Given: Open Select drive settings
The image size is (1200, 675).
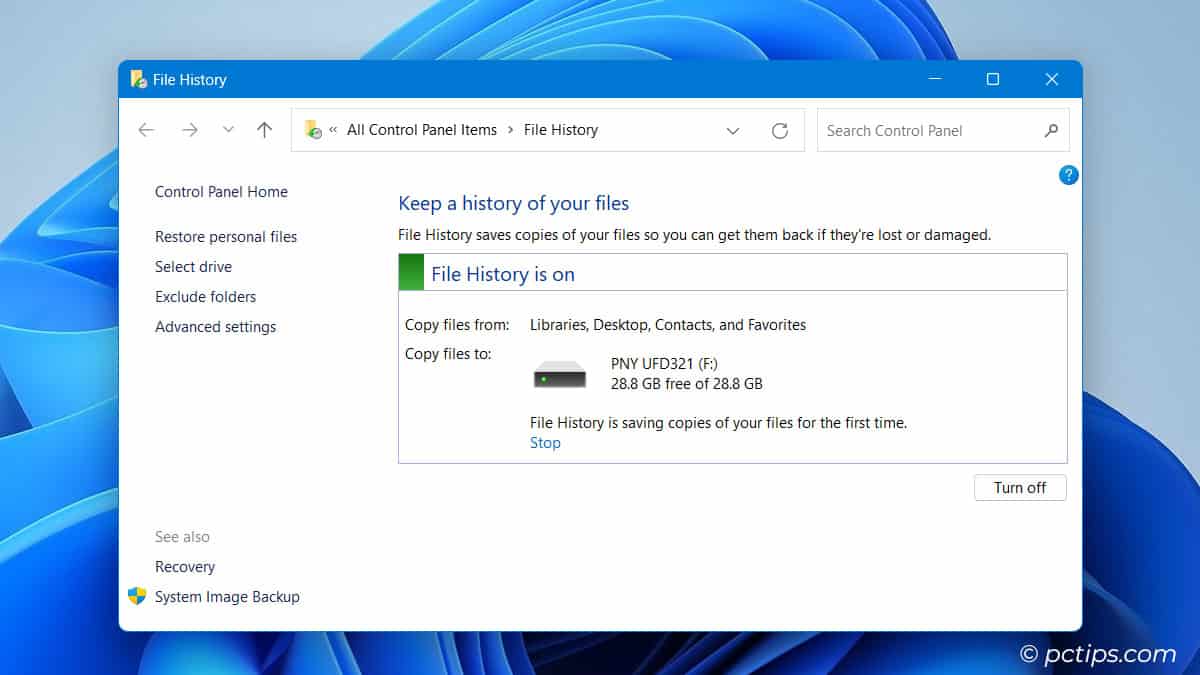Looking at the screenshot, I should tap(193, 266).
